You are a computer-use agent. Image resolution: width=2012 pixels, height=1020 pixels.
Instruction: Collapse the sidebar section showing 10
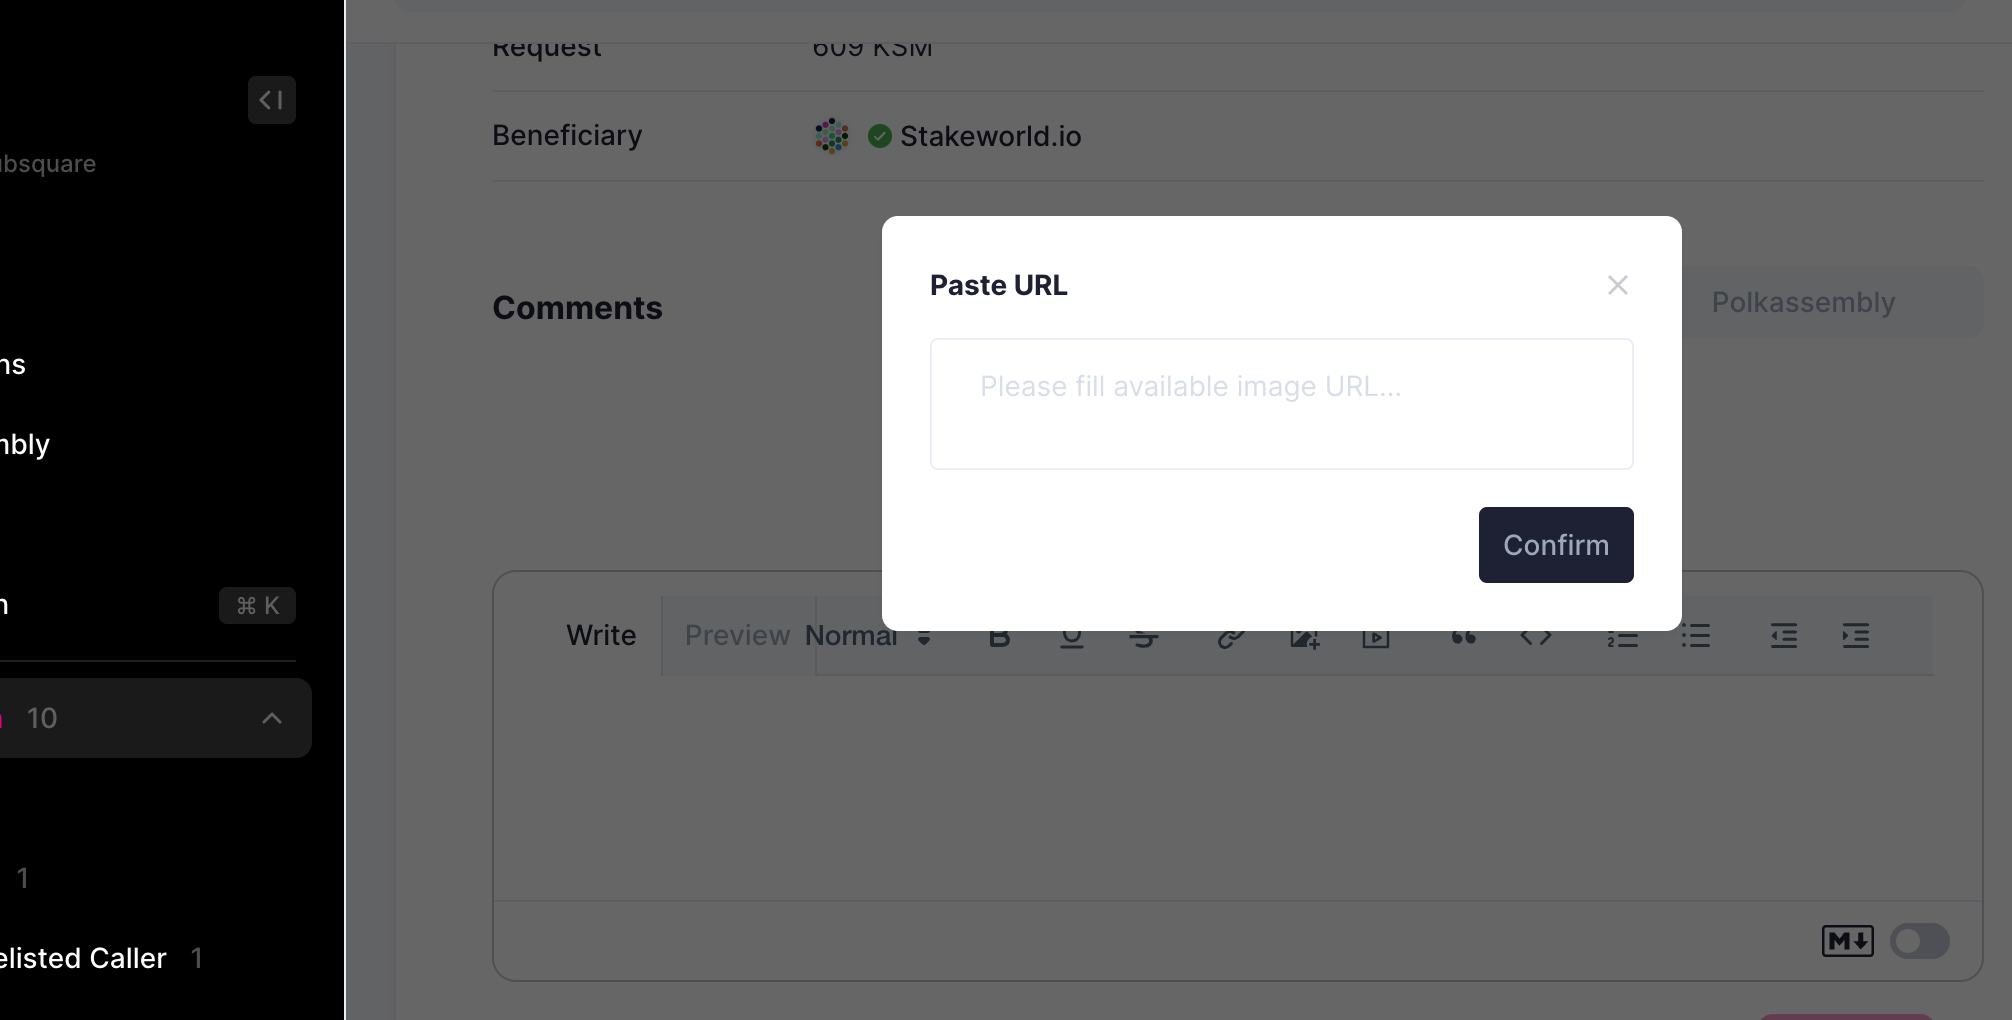coord(270,718)
